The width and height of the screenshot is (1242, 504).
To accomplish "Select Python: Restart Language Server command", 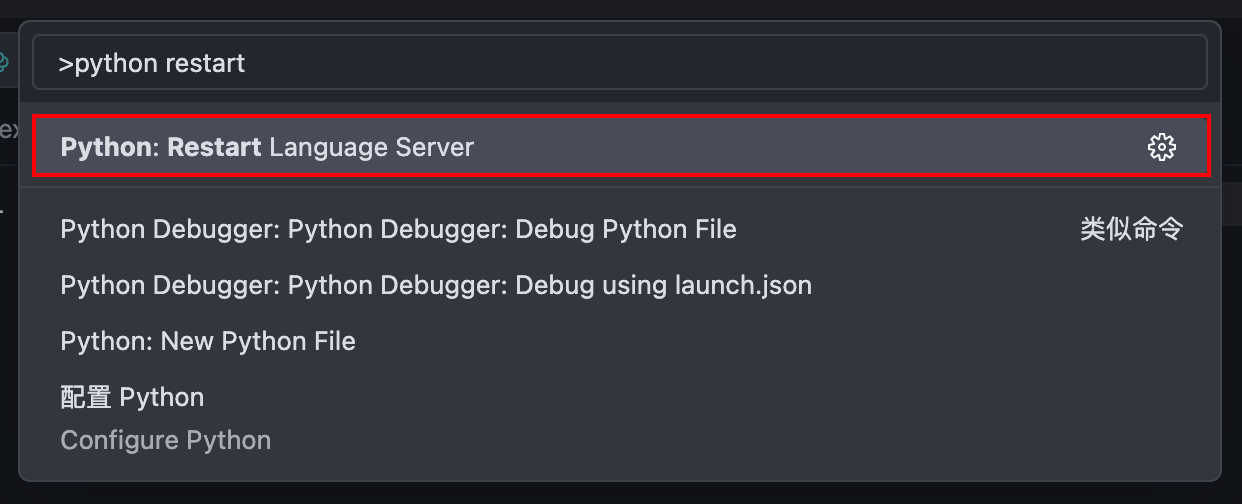I will (267, 148).
